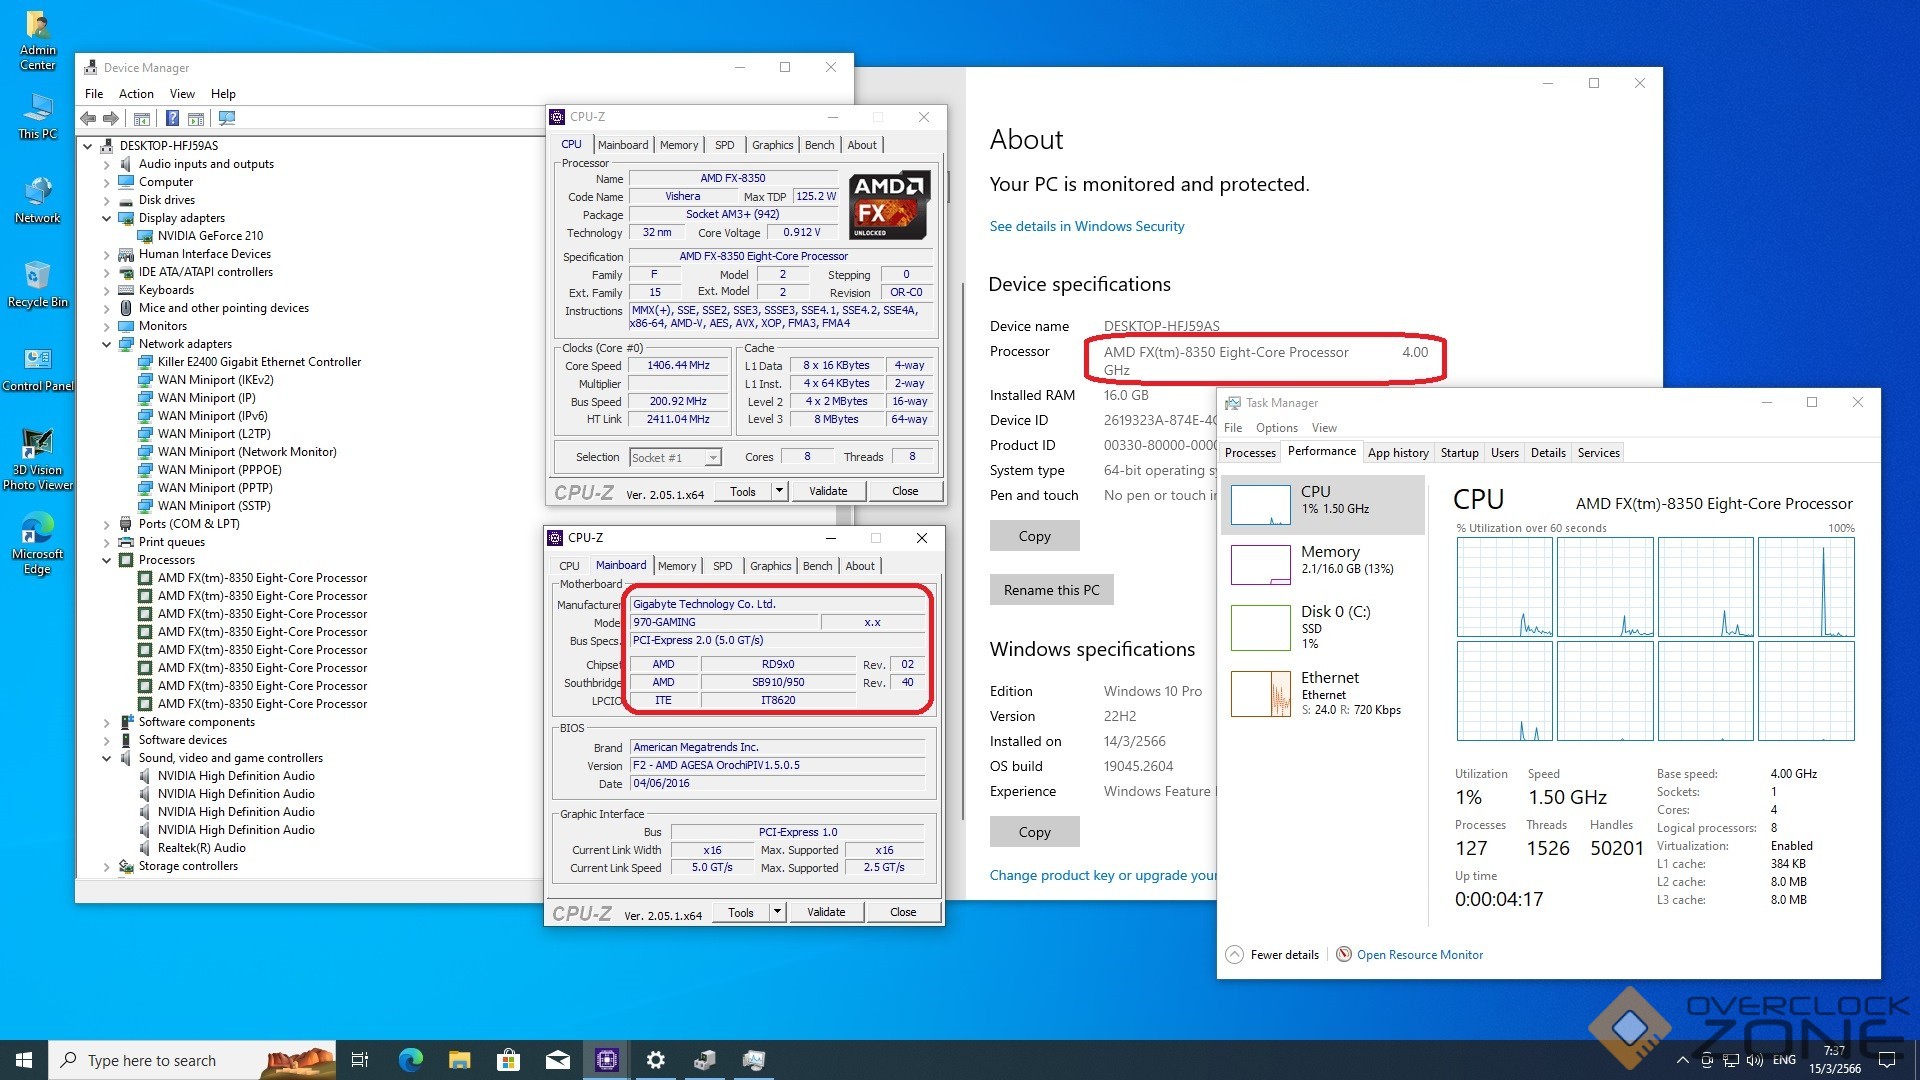Open Resource Monitor link
1920x1080 pixels.
[x=1419, y=955]
